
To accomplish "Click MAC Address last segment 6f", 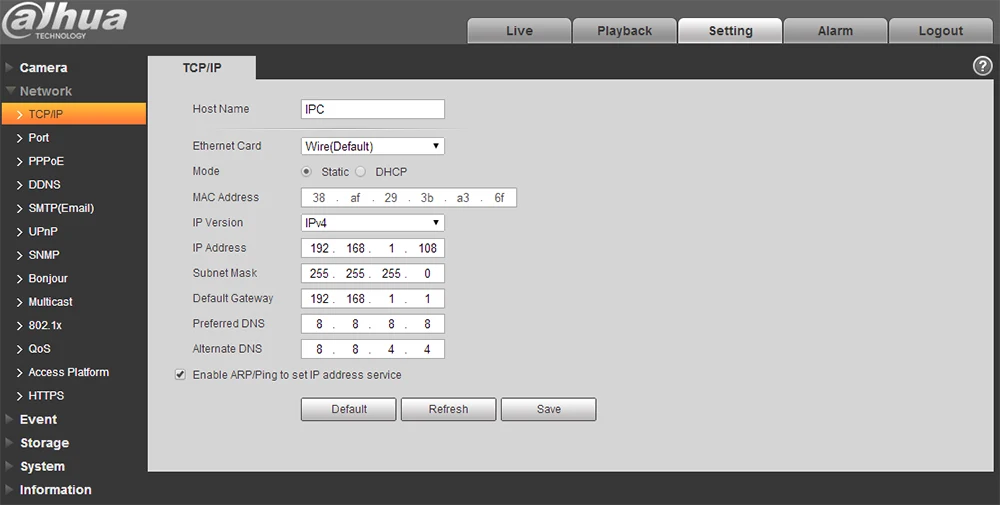I will coord(499,198).
